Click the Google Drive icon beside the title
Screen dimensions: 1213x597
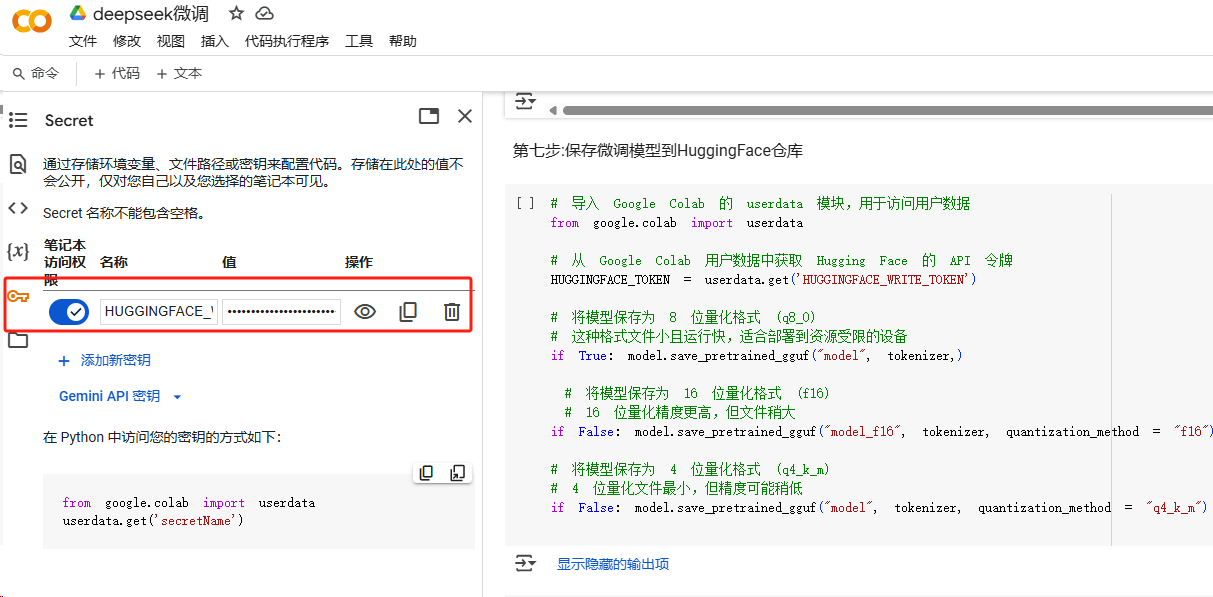[78, 13]
